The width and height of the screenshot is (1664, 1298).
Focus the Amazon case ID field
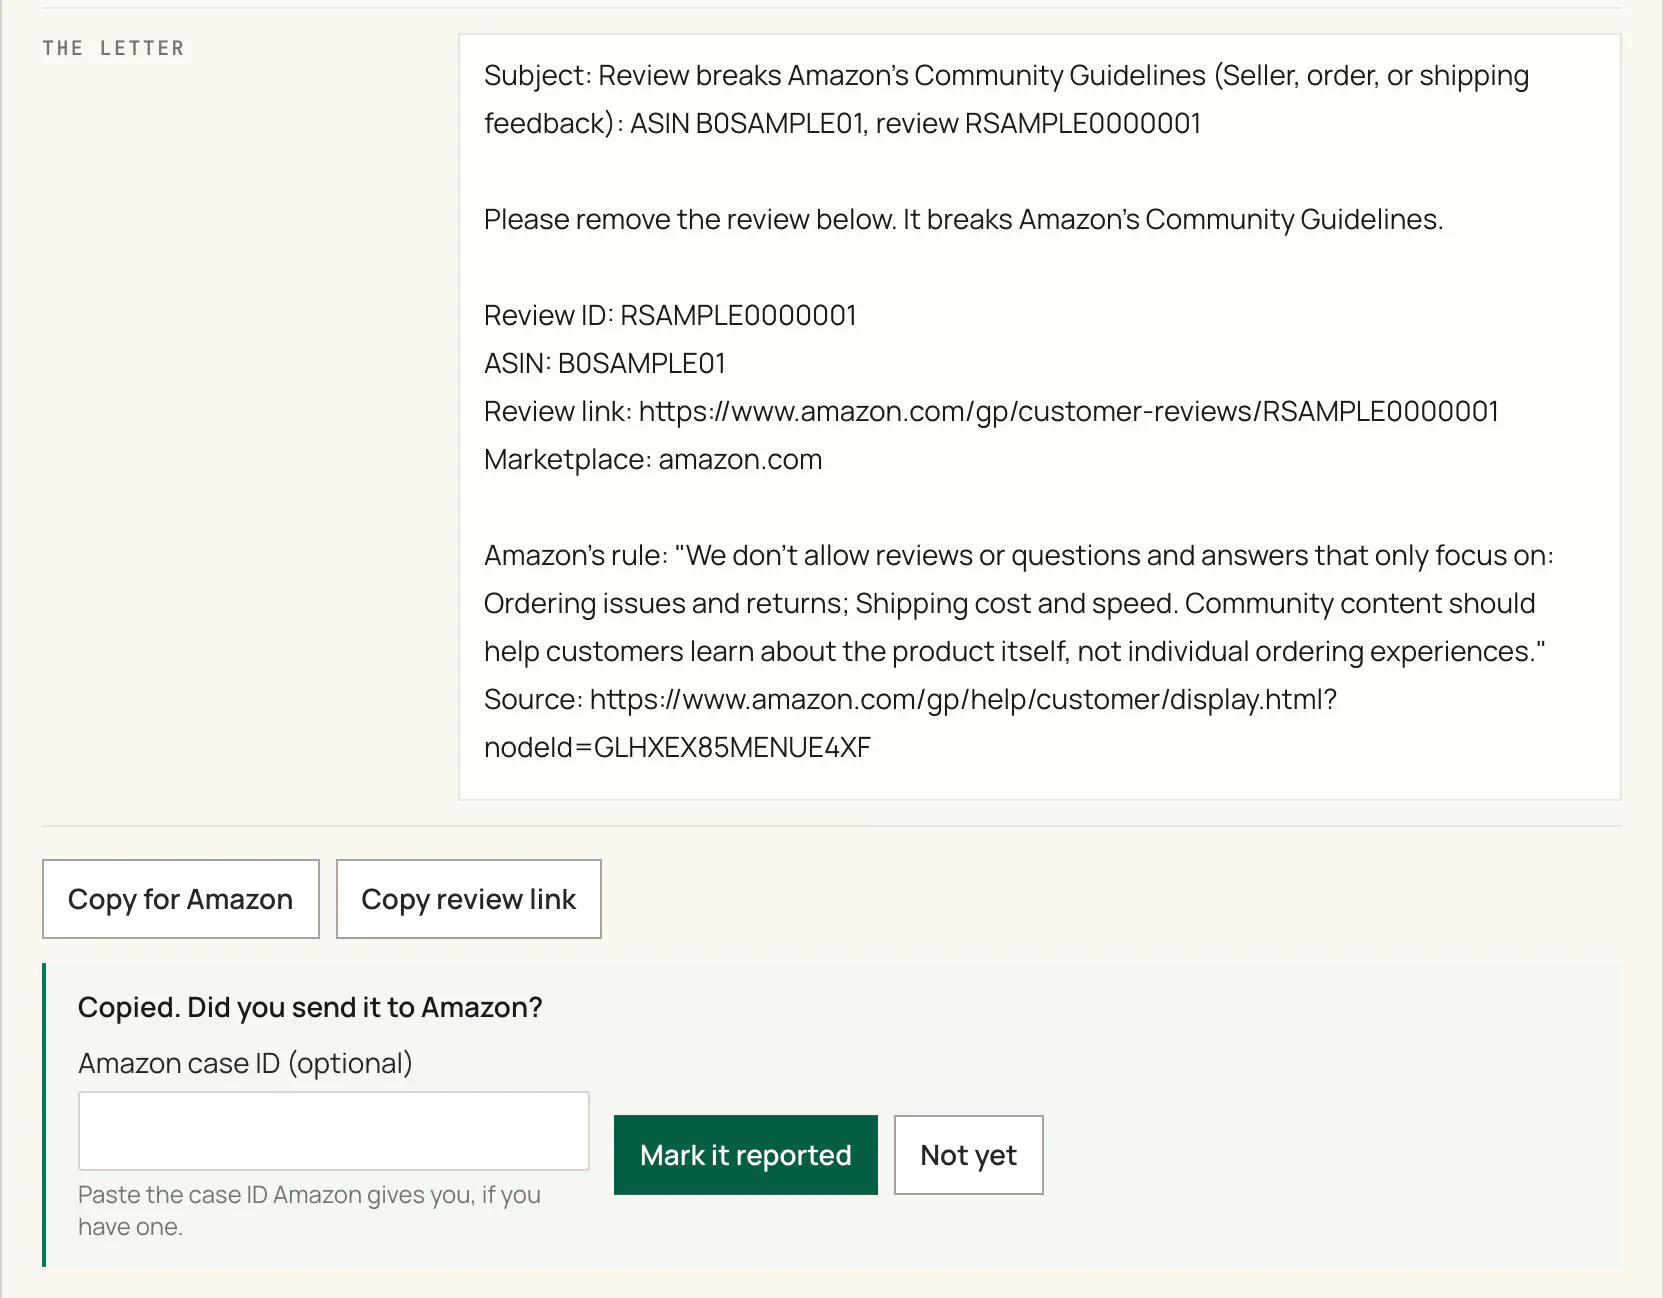(334, 1131)
